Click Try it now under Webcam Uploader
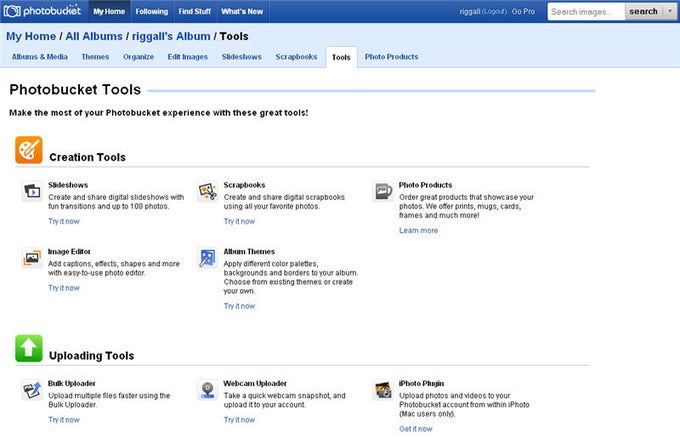The width and height of the screenshot is (680, 438). coord(239,420)
